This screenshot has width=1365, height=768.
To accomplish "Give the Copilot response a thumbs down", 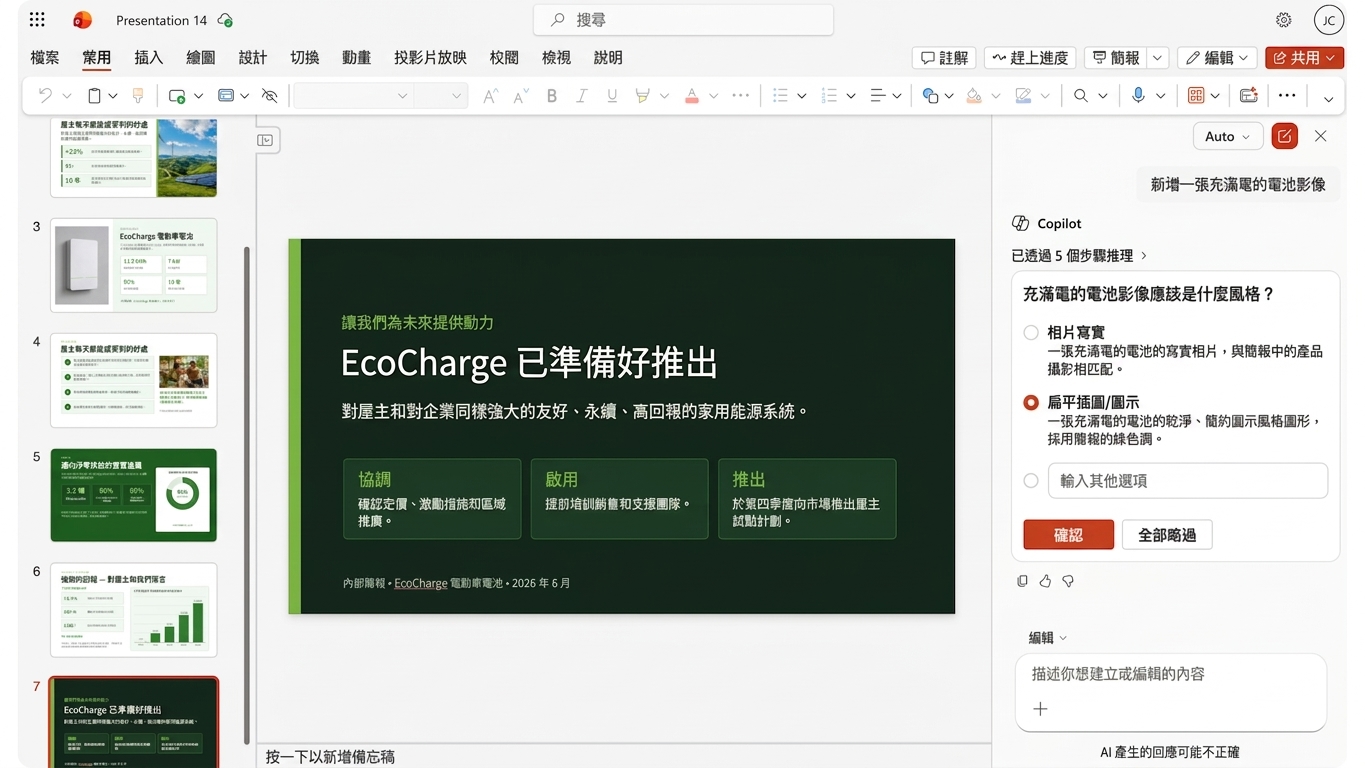I will coord(1068,581).
